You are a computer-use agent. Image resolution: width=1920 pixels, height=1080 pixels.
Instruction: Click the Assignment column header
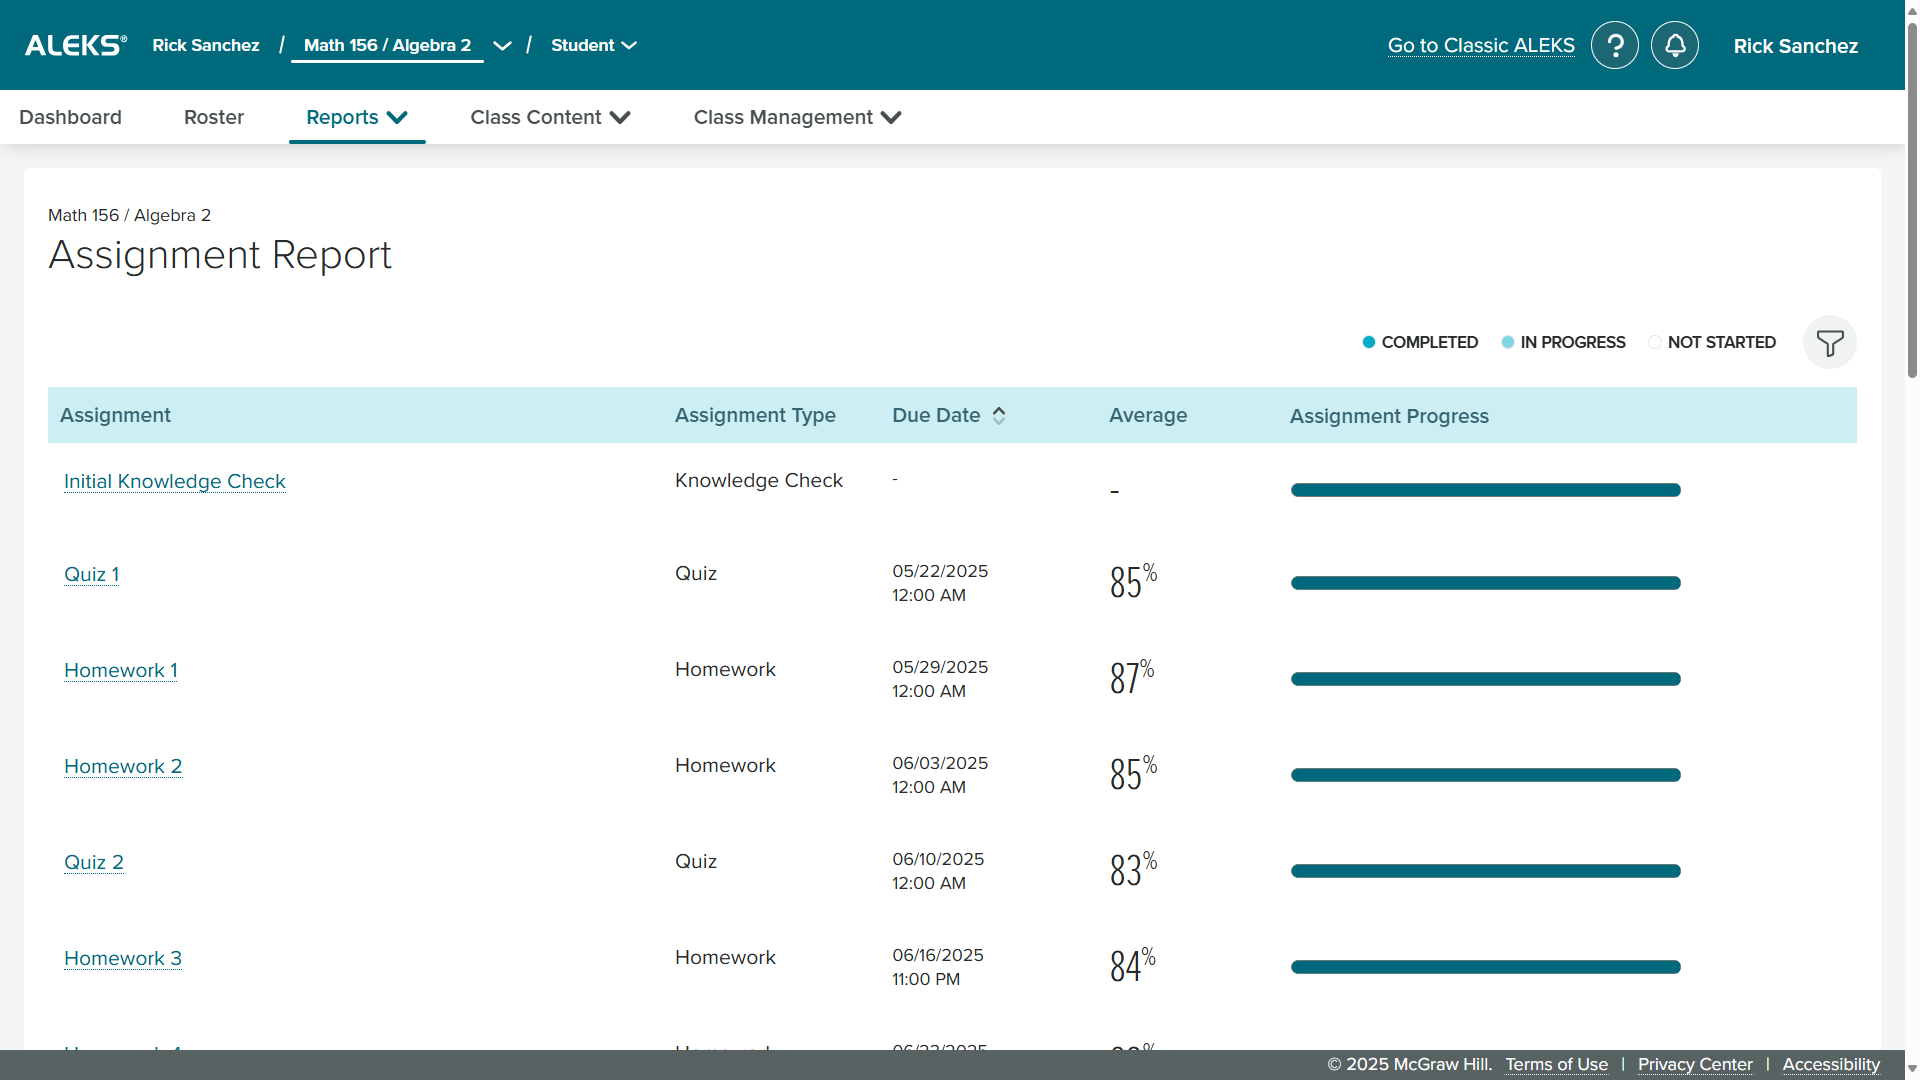click(115, 415)
